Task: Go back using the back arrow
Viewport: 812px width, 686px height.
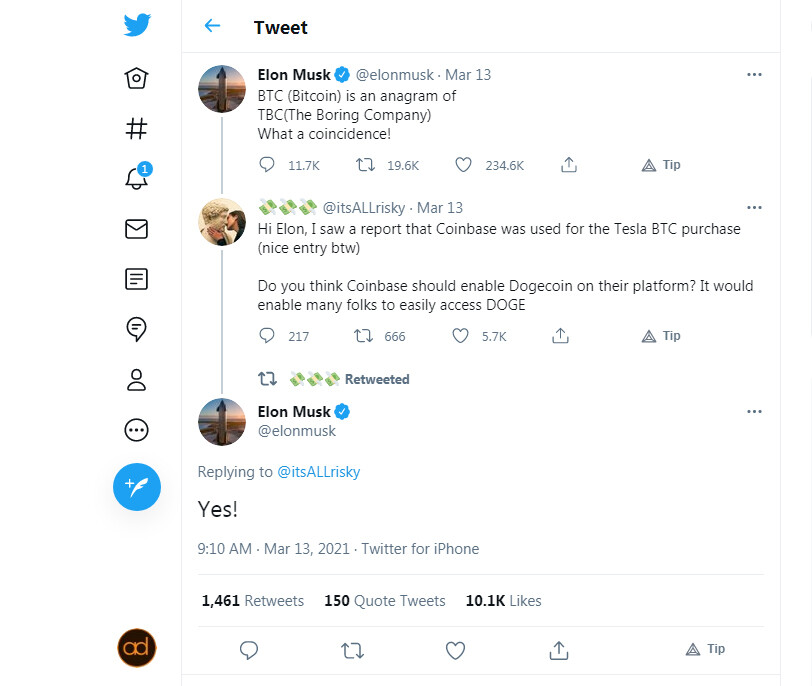Action: pyautogui.click(x=212, y=27)
